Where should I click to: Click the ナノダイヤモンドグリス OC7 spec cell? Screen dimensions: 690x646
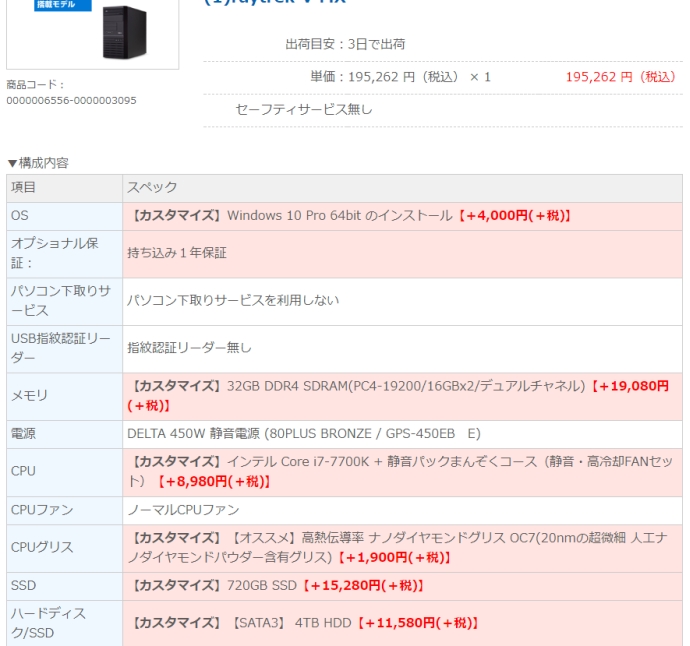(400, 547)
